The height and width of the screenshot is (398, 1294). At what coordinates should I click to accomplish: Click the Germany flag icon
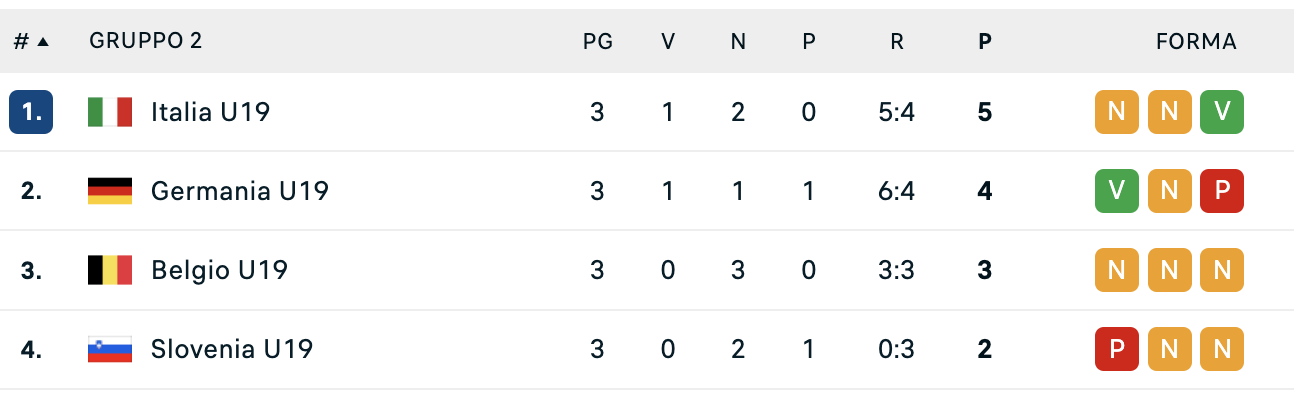coord(110,191)
